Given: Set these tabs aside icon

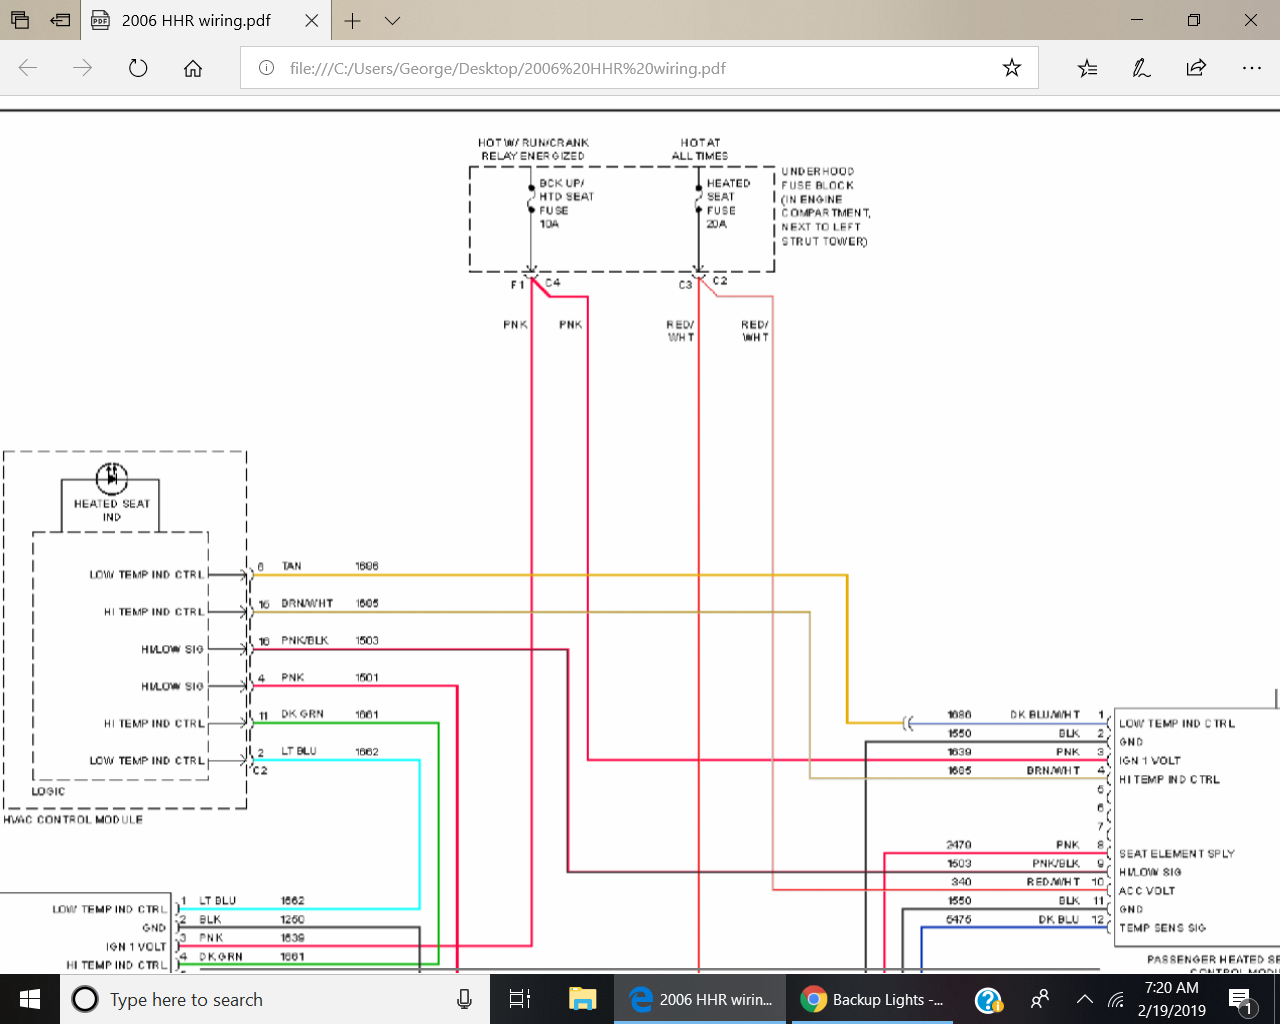Looking at the screenshot, I should [61, 20].
